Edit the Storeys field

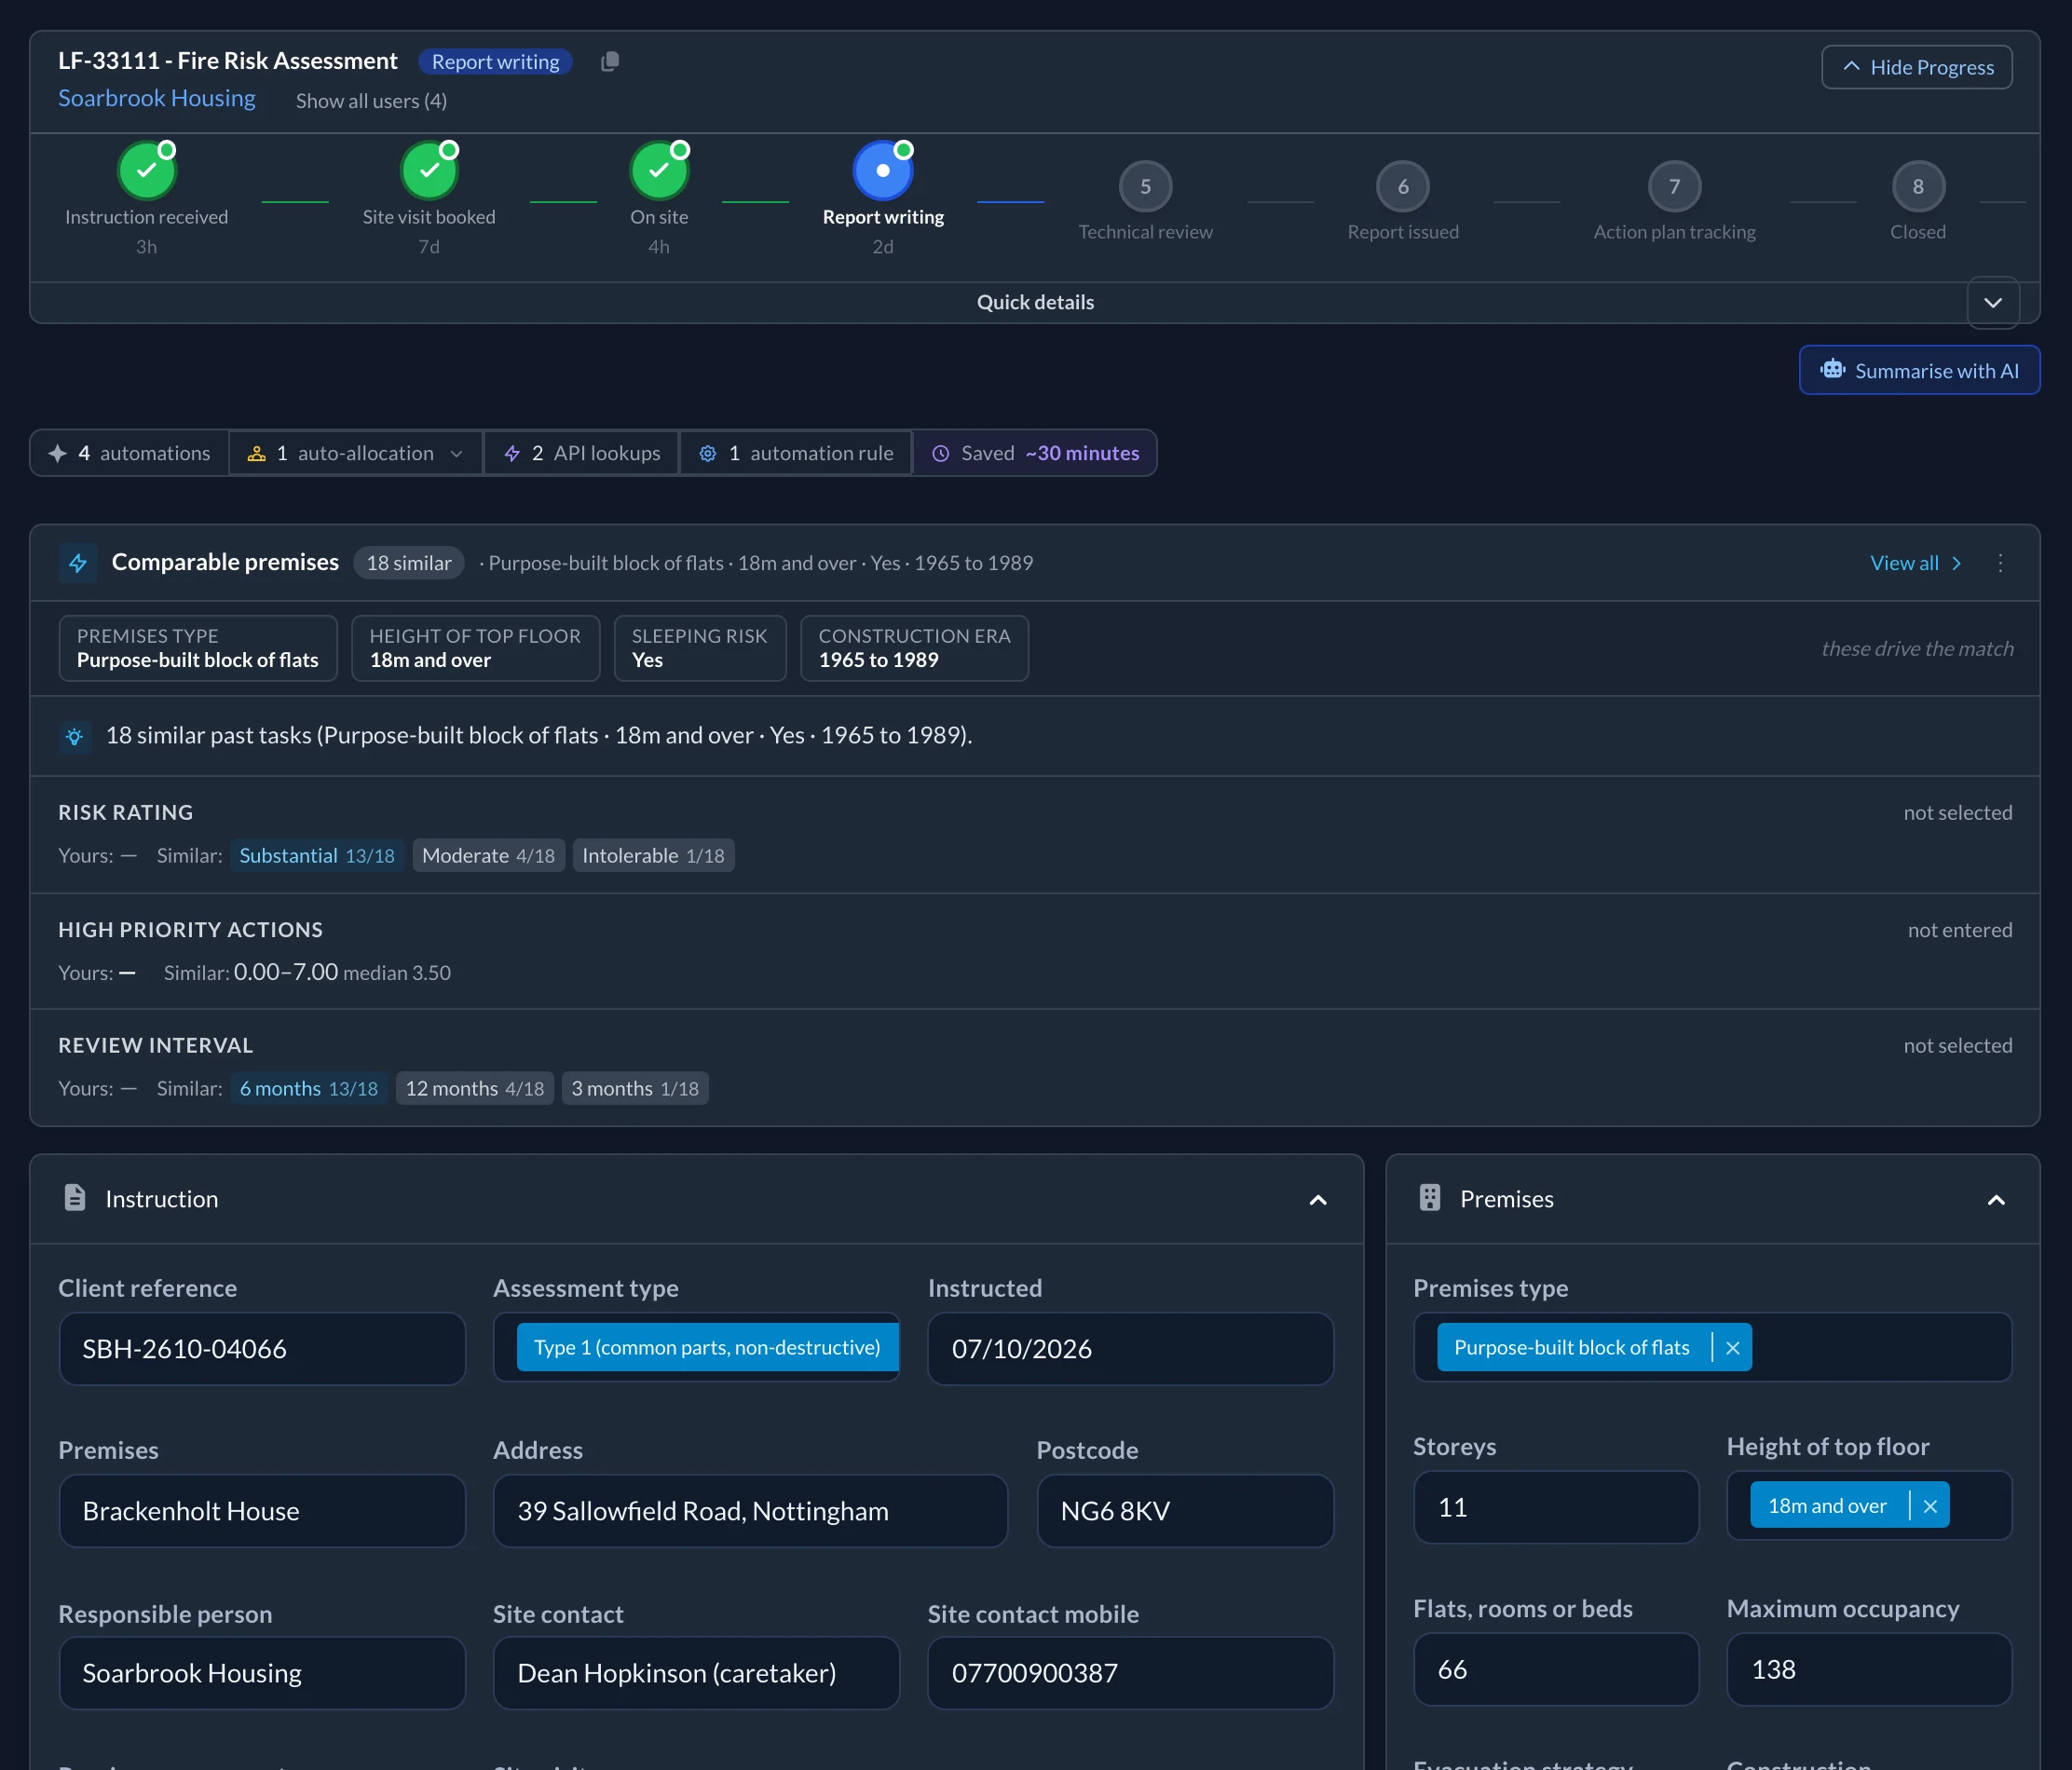coord(1555,1507)
